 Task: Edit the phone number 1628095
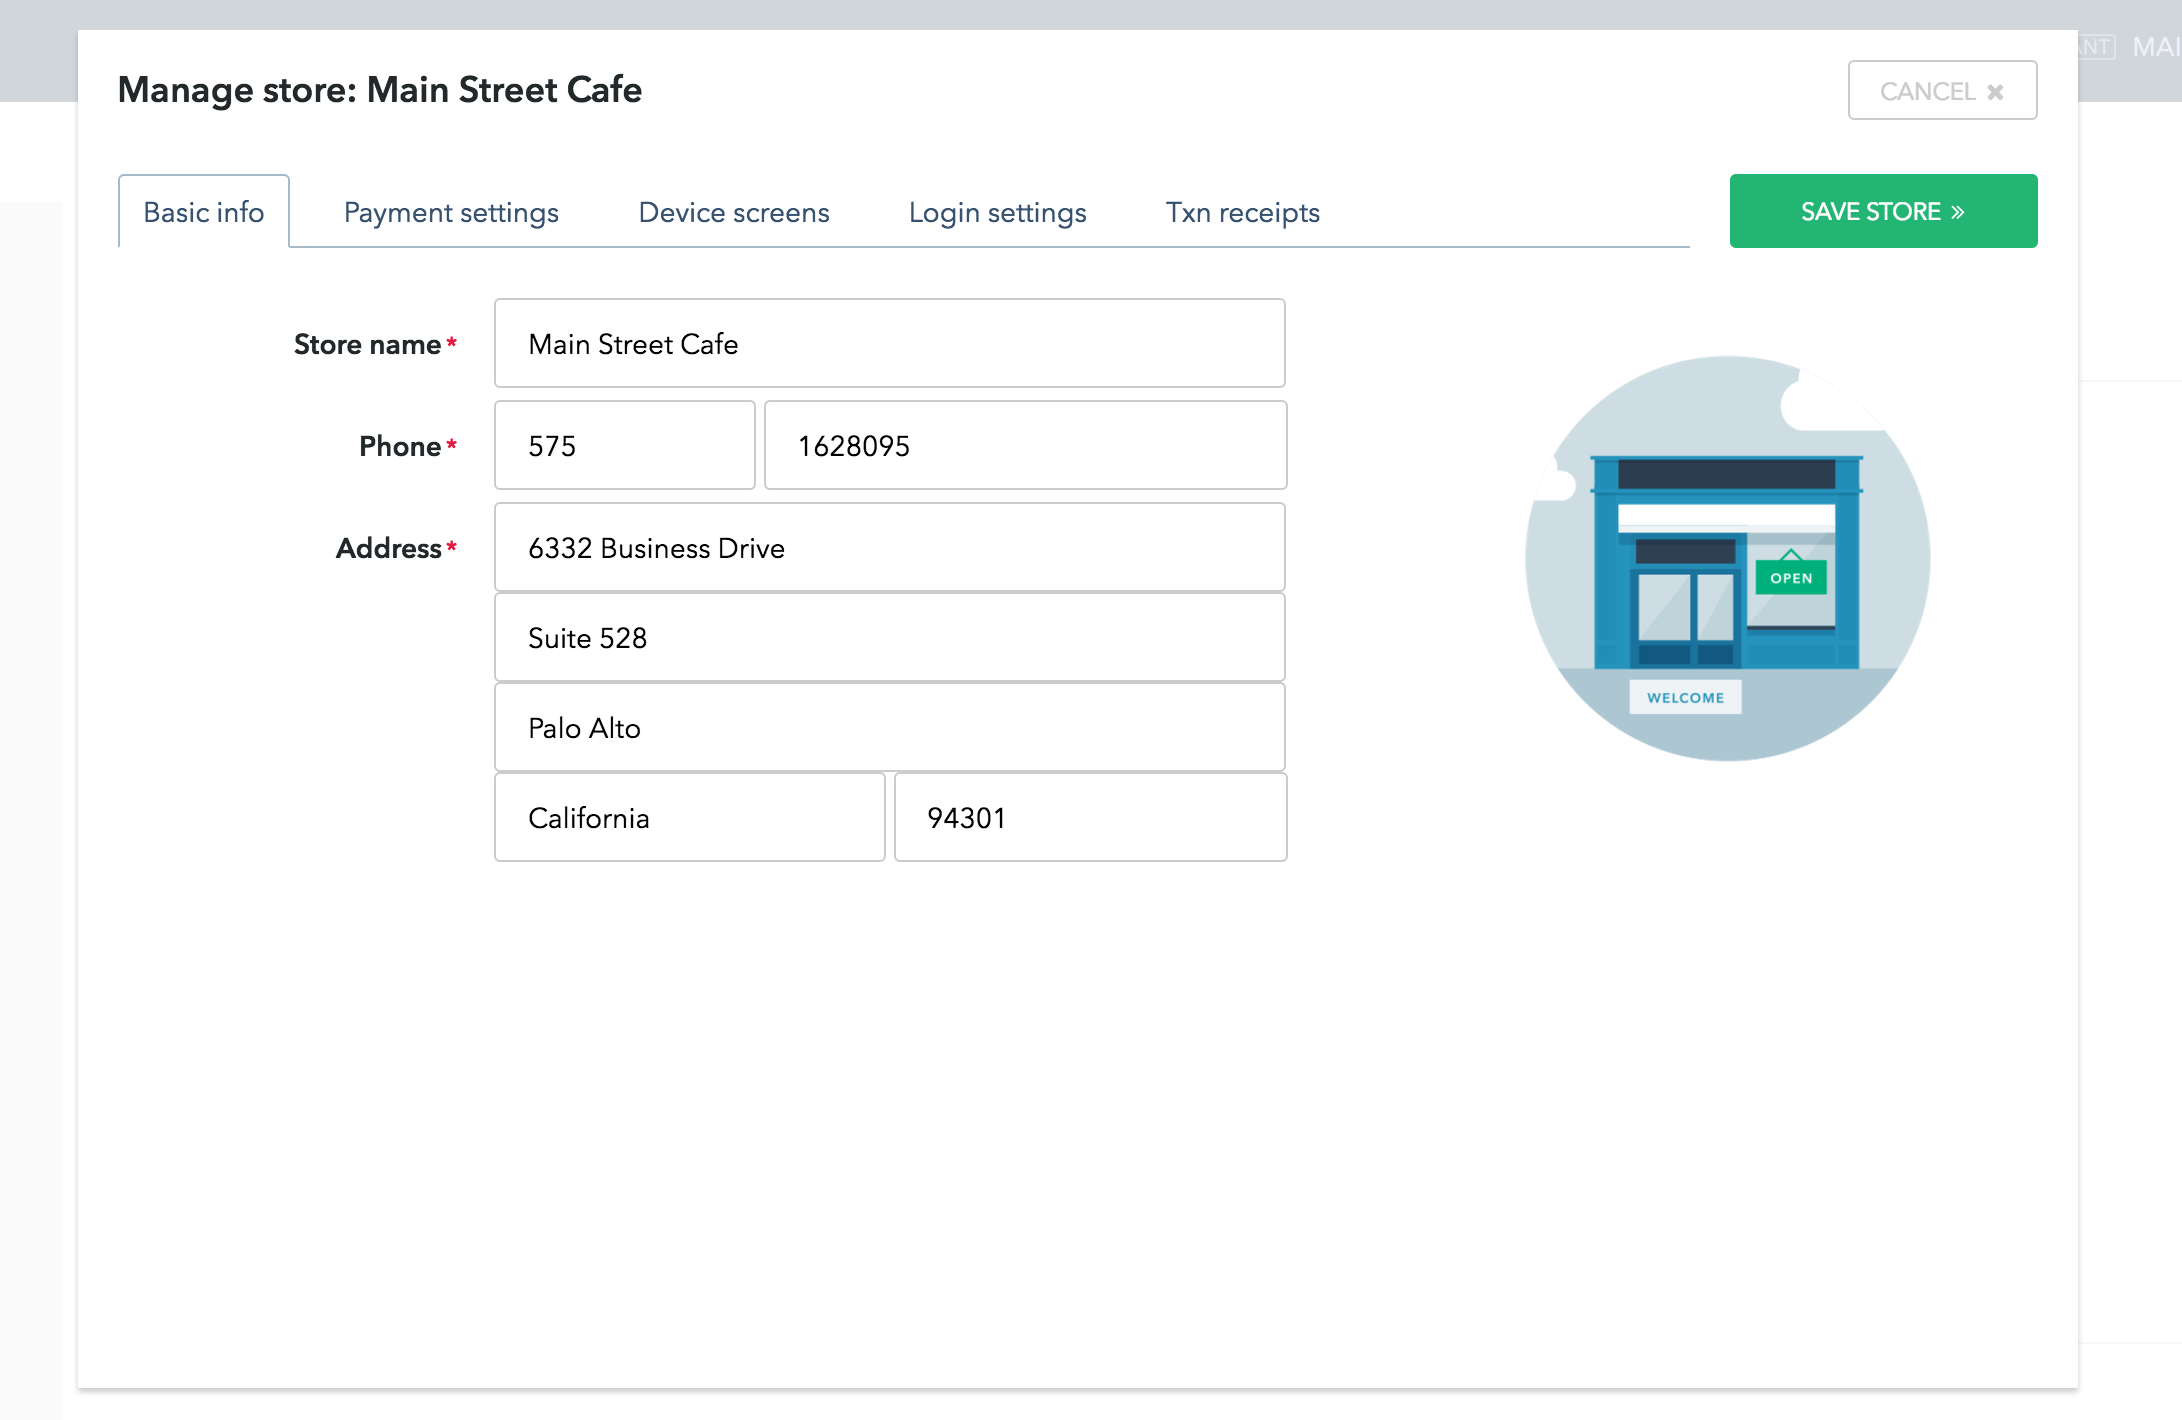(1025, 445)
